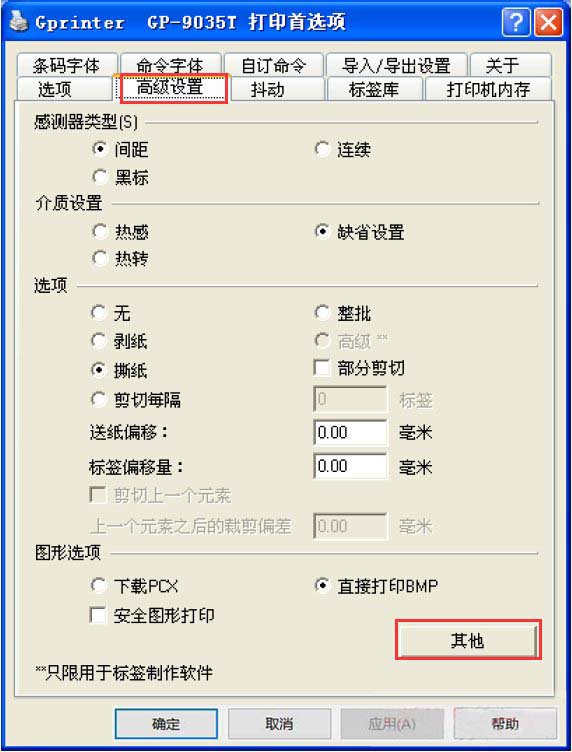Click the 其他 button
The height and width of the screenshot is (752, 572).
pyautogui.click(x=467, y=640)
